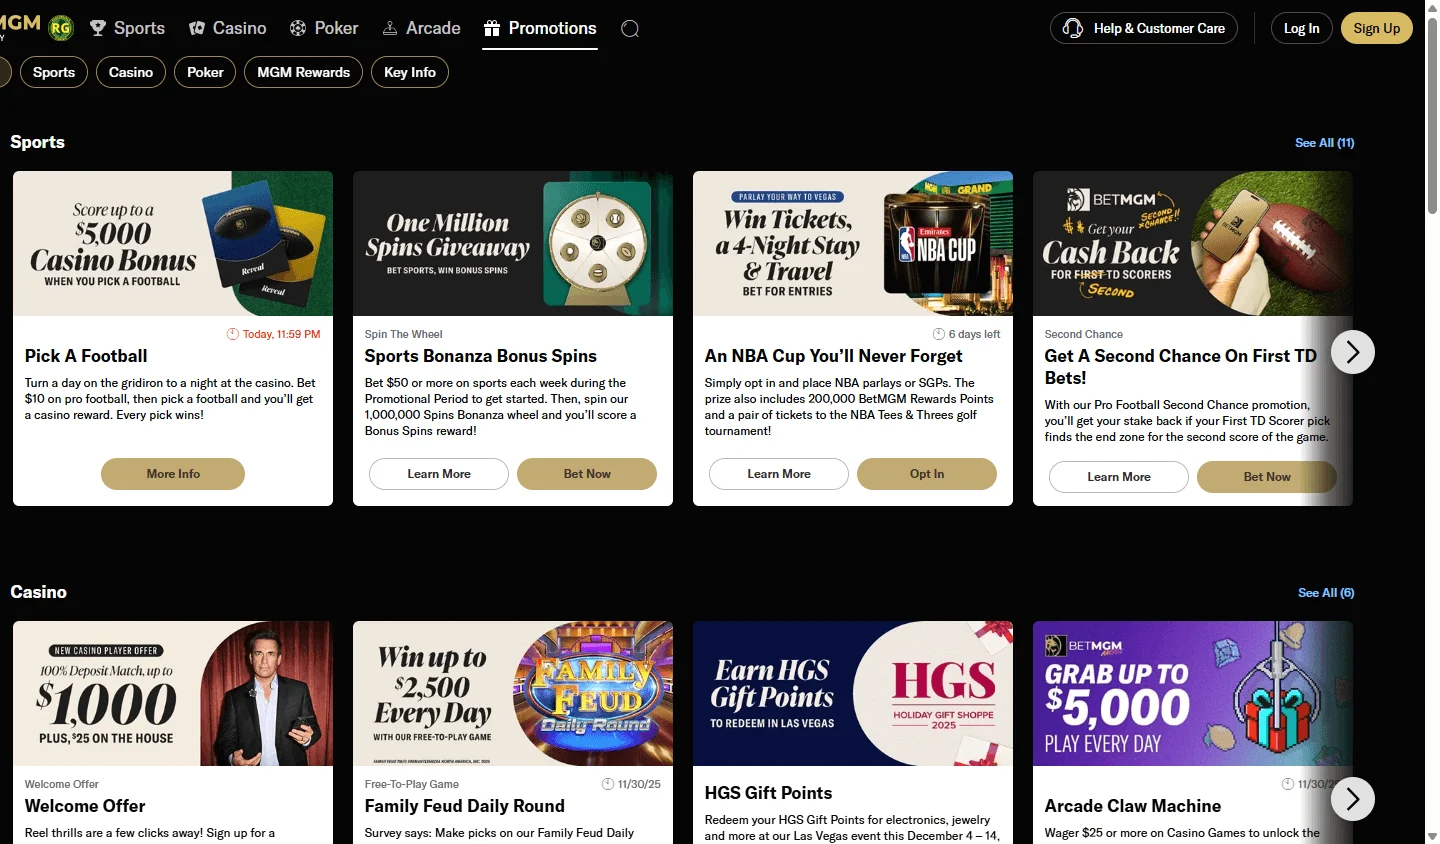
Task: Open the search magnifier icon
Action: click(x=630, y=29)
